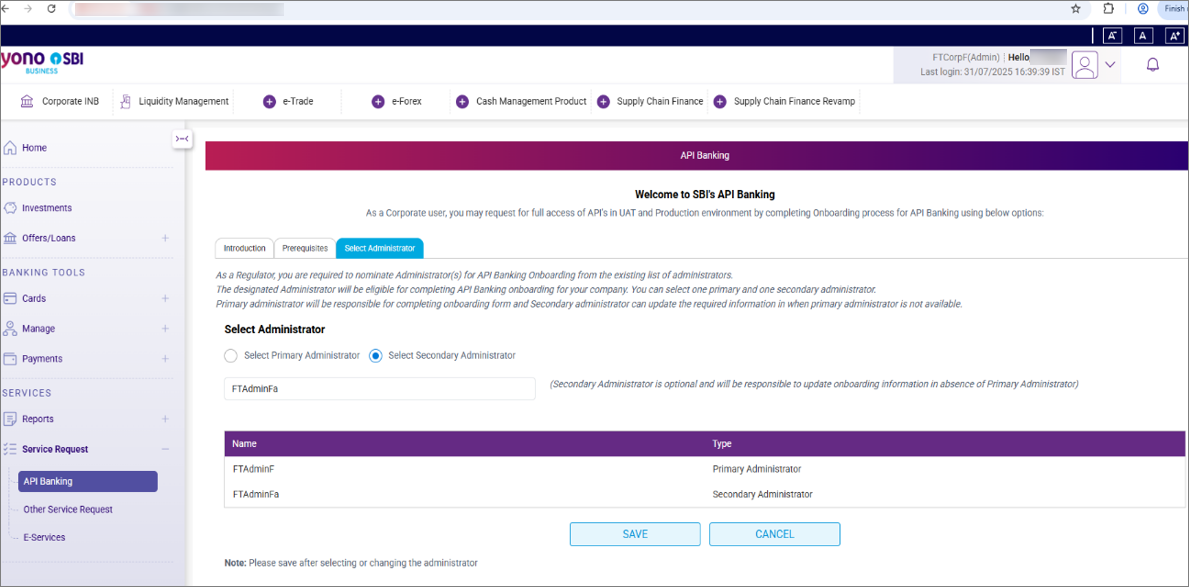Expand user profile dropdown chevron
Image resolution: width=1189 pixels, height=587 pixels.
click(1110, 65)
